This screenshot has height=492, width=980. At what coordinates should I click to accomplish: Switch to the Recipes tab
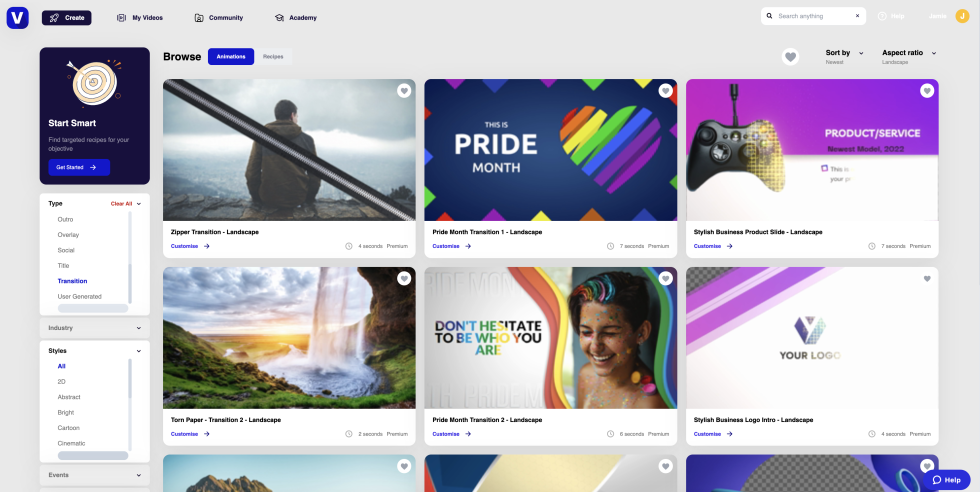click(273, 57)
